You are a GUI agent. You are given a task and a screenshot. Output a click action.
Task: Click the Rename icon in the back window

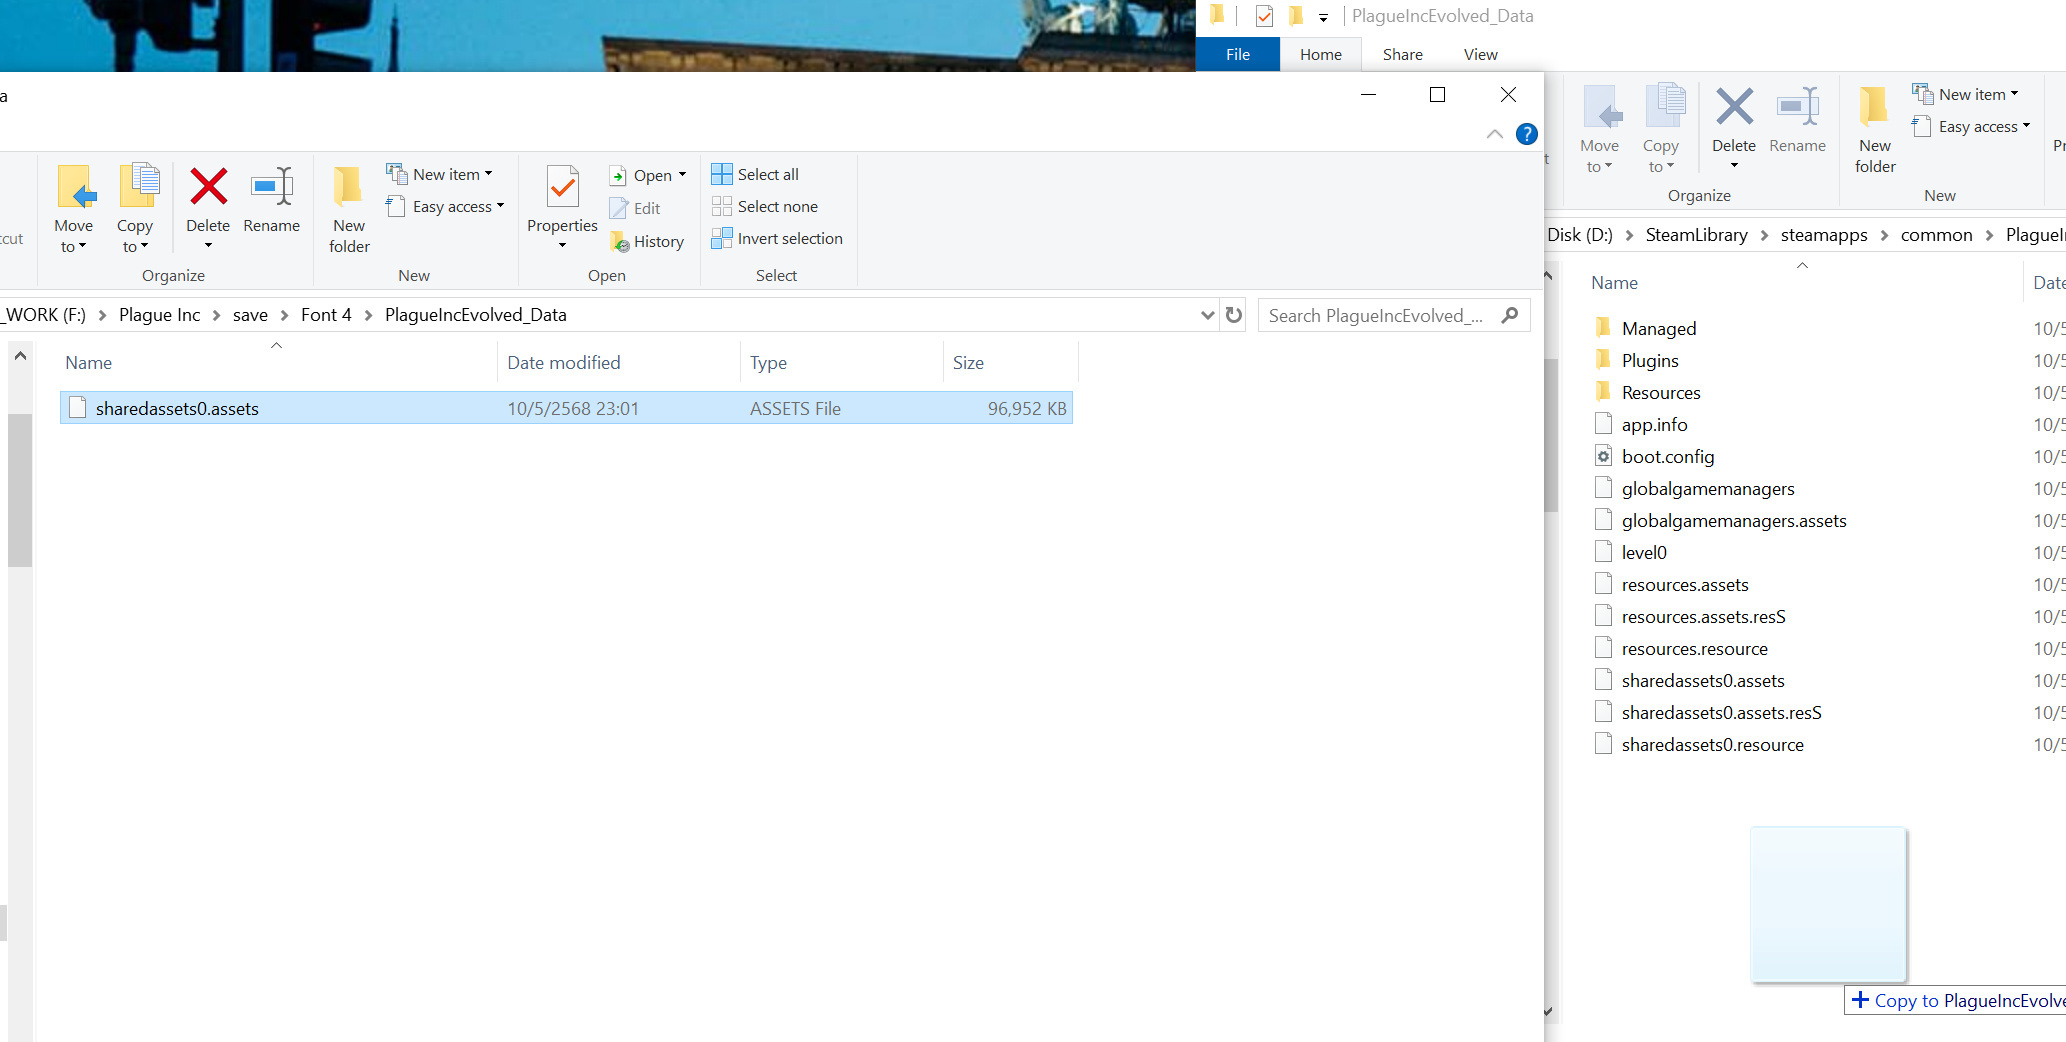tap(1798, 106)
